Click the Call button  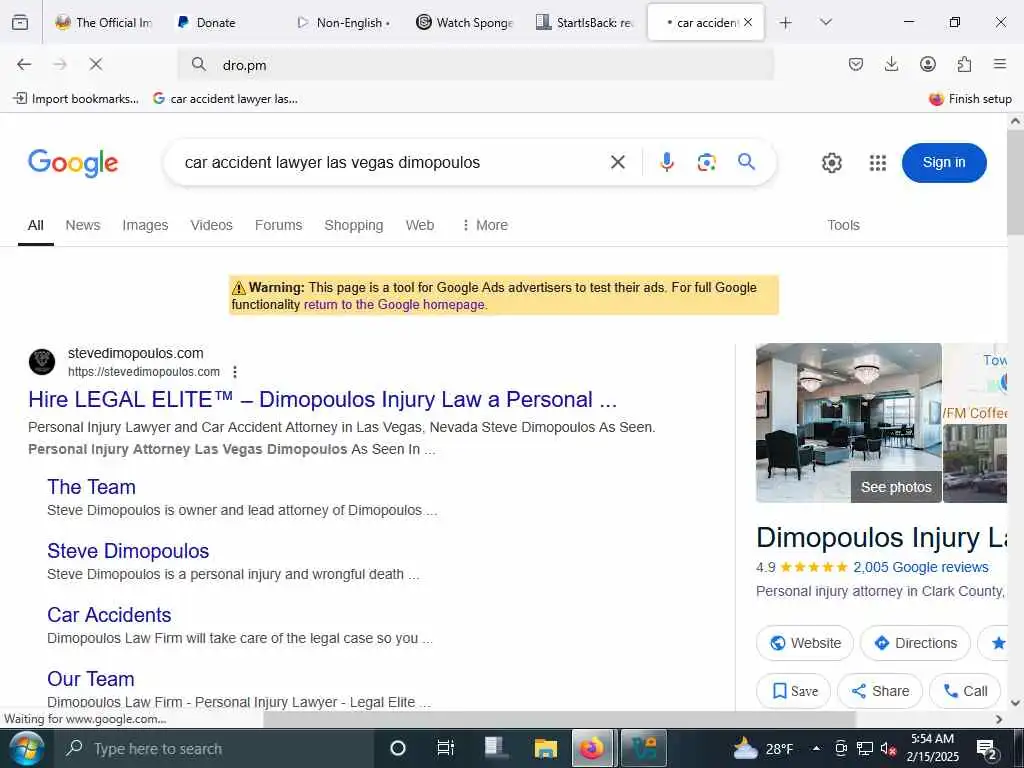tap(965, 691)
